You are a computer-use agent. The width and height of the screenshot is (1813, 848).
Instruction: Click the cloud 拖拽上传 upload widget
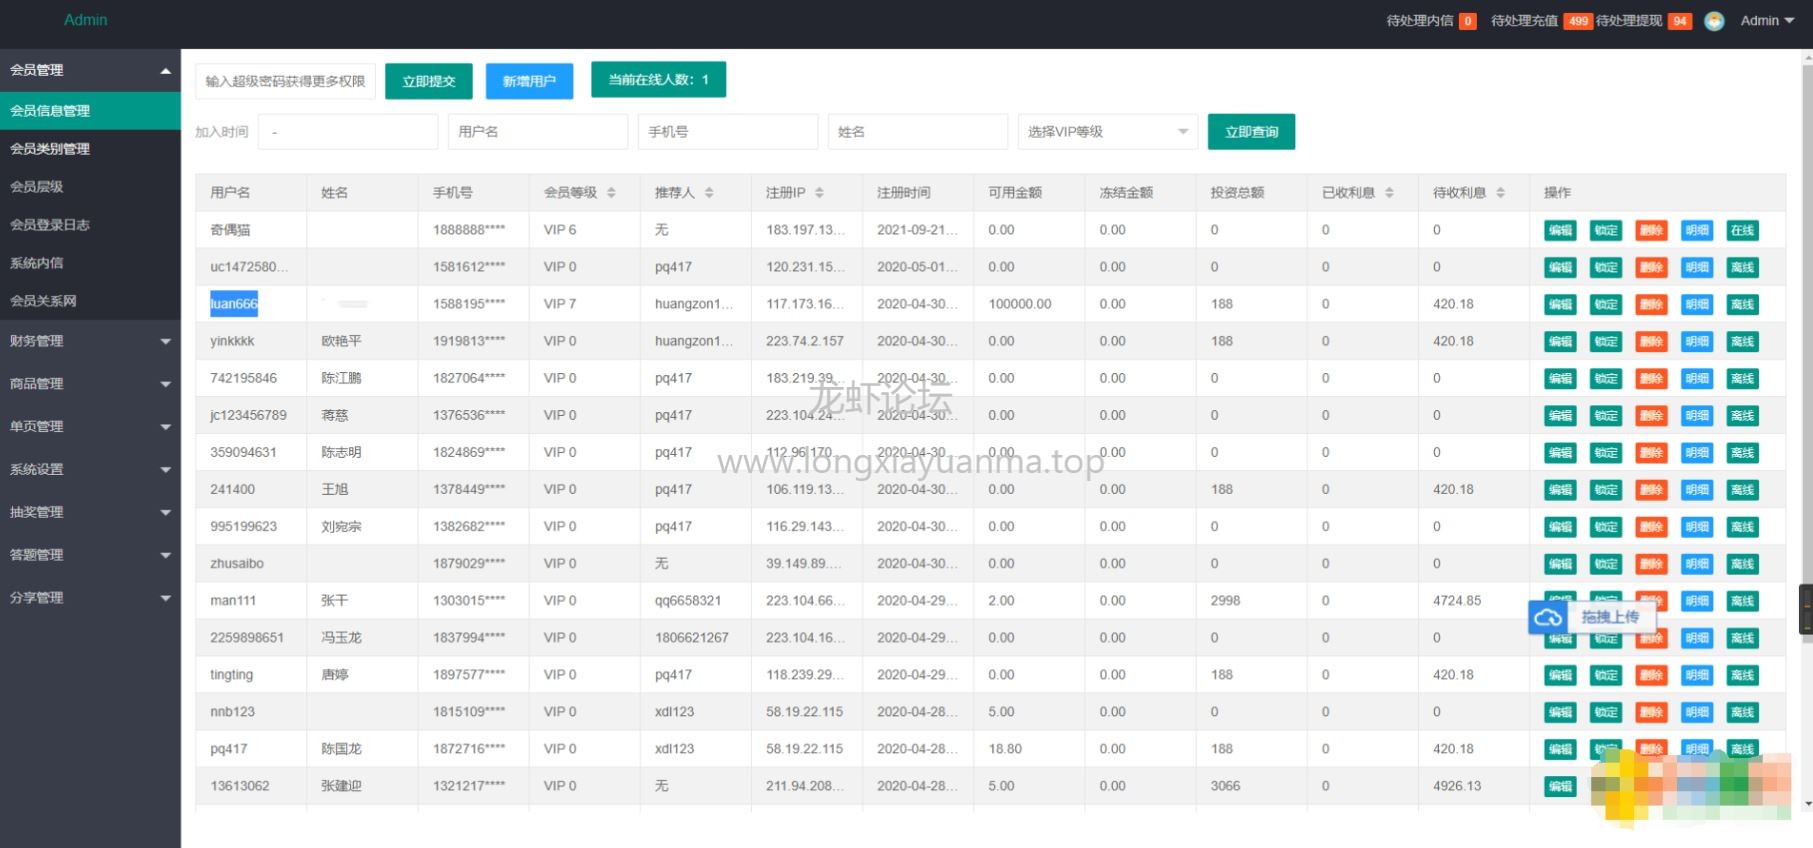tap(1594, 617)
